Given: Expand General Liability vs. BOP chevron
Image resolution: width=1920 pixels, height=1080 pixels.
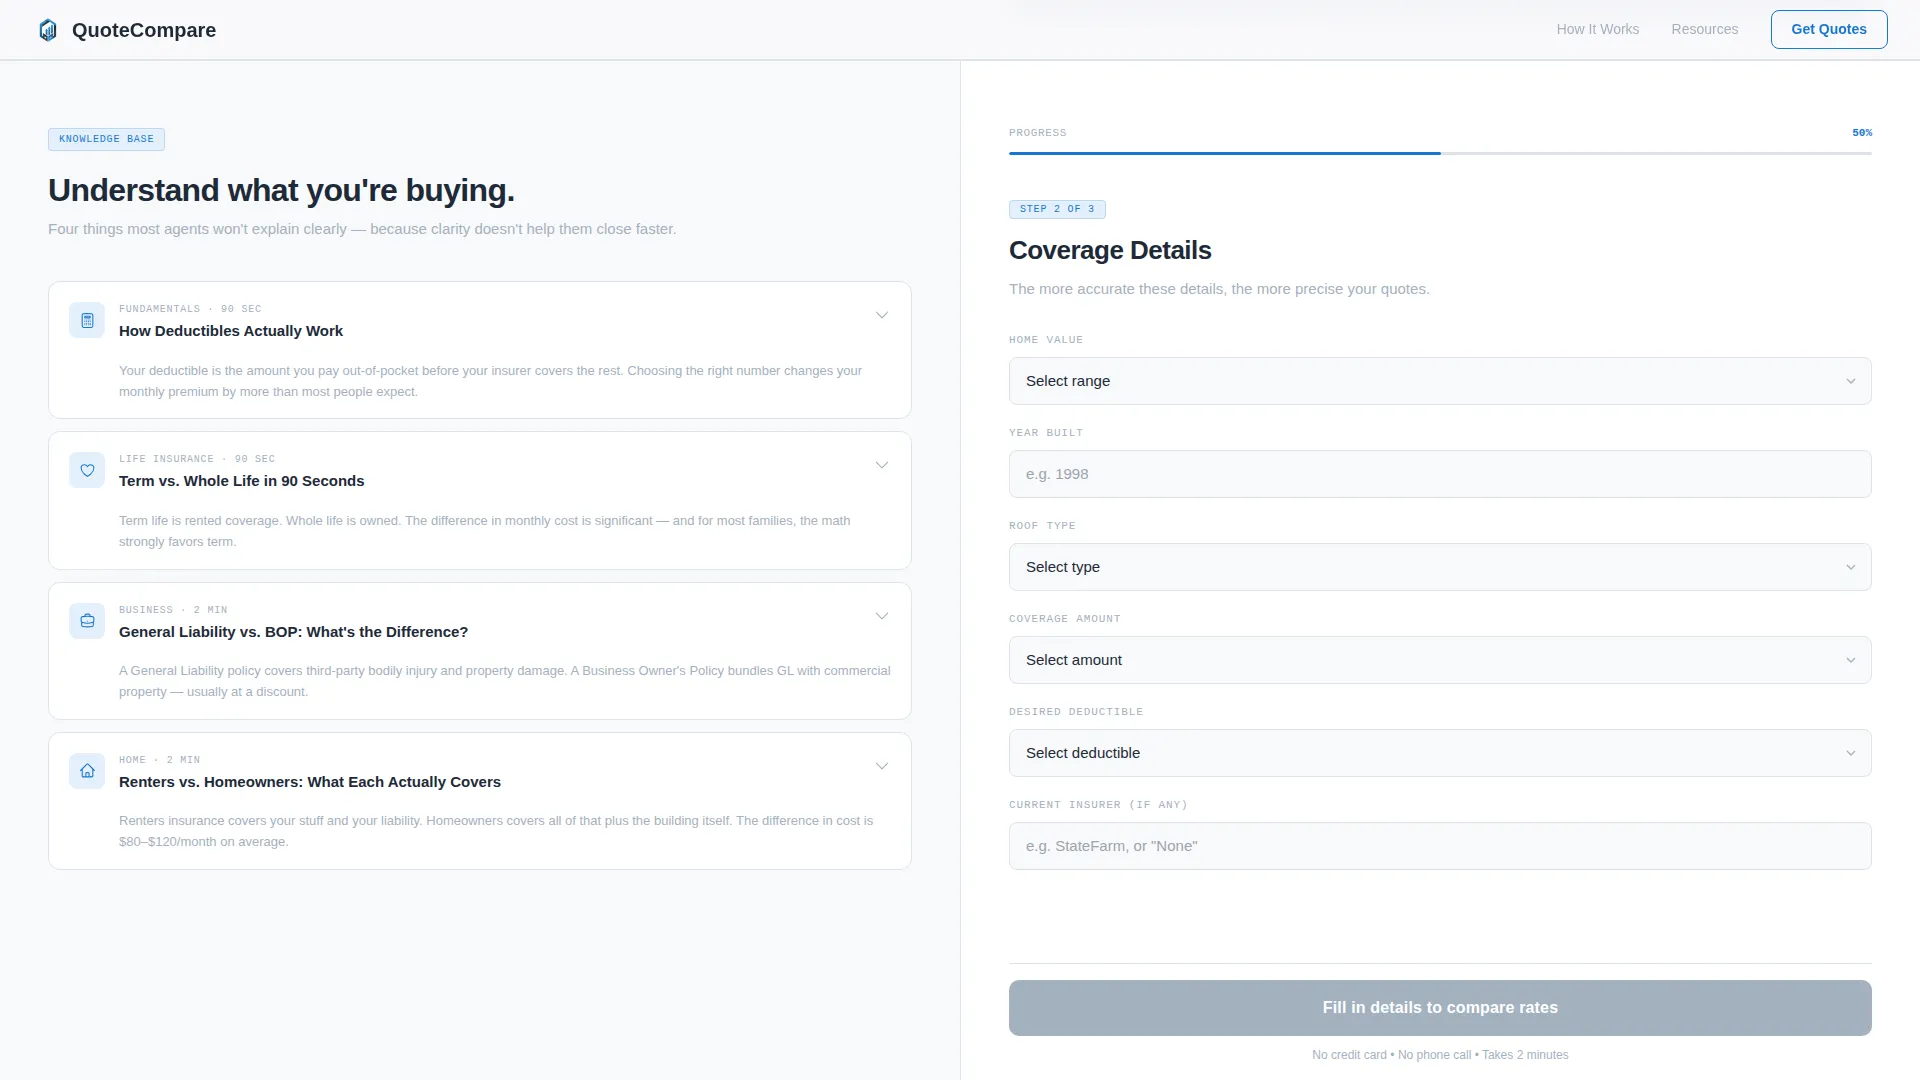Looking at the screenshot, I should click(882, 616).
